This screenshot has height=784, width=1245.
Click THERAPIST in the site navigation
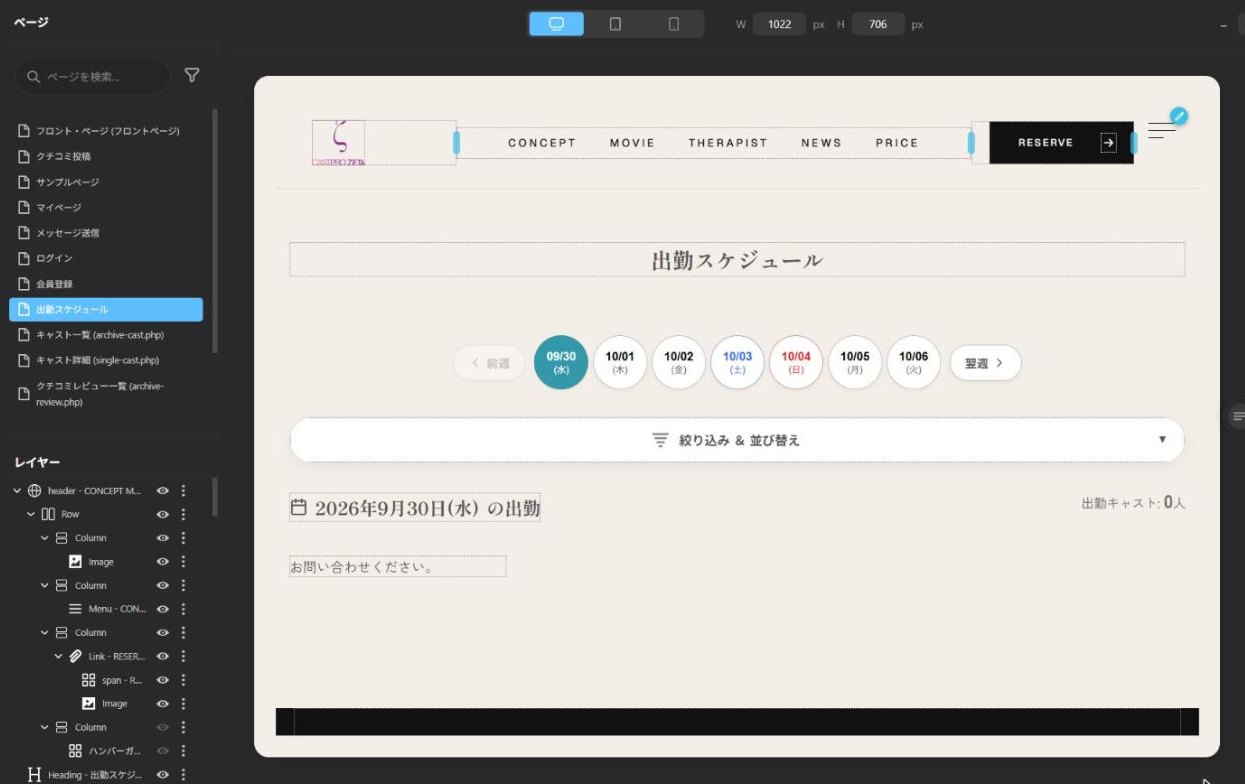pos(728,143)
